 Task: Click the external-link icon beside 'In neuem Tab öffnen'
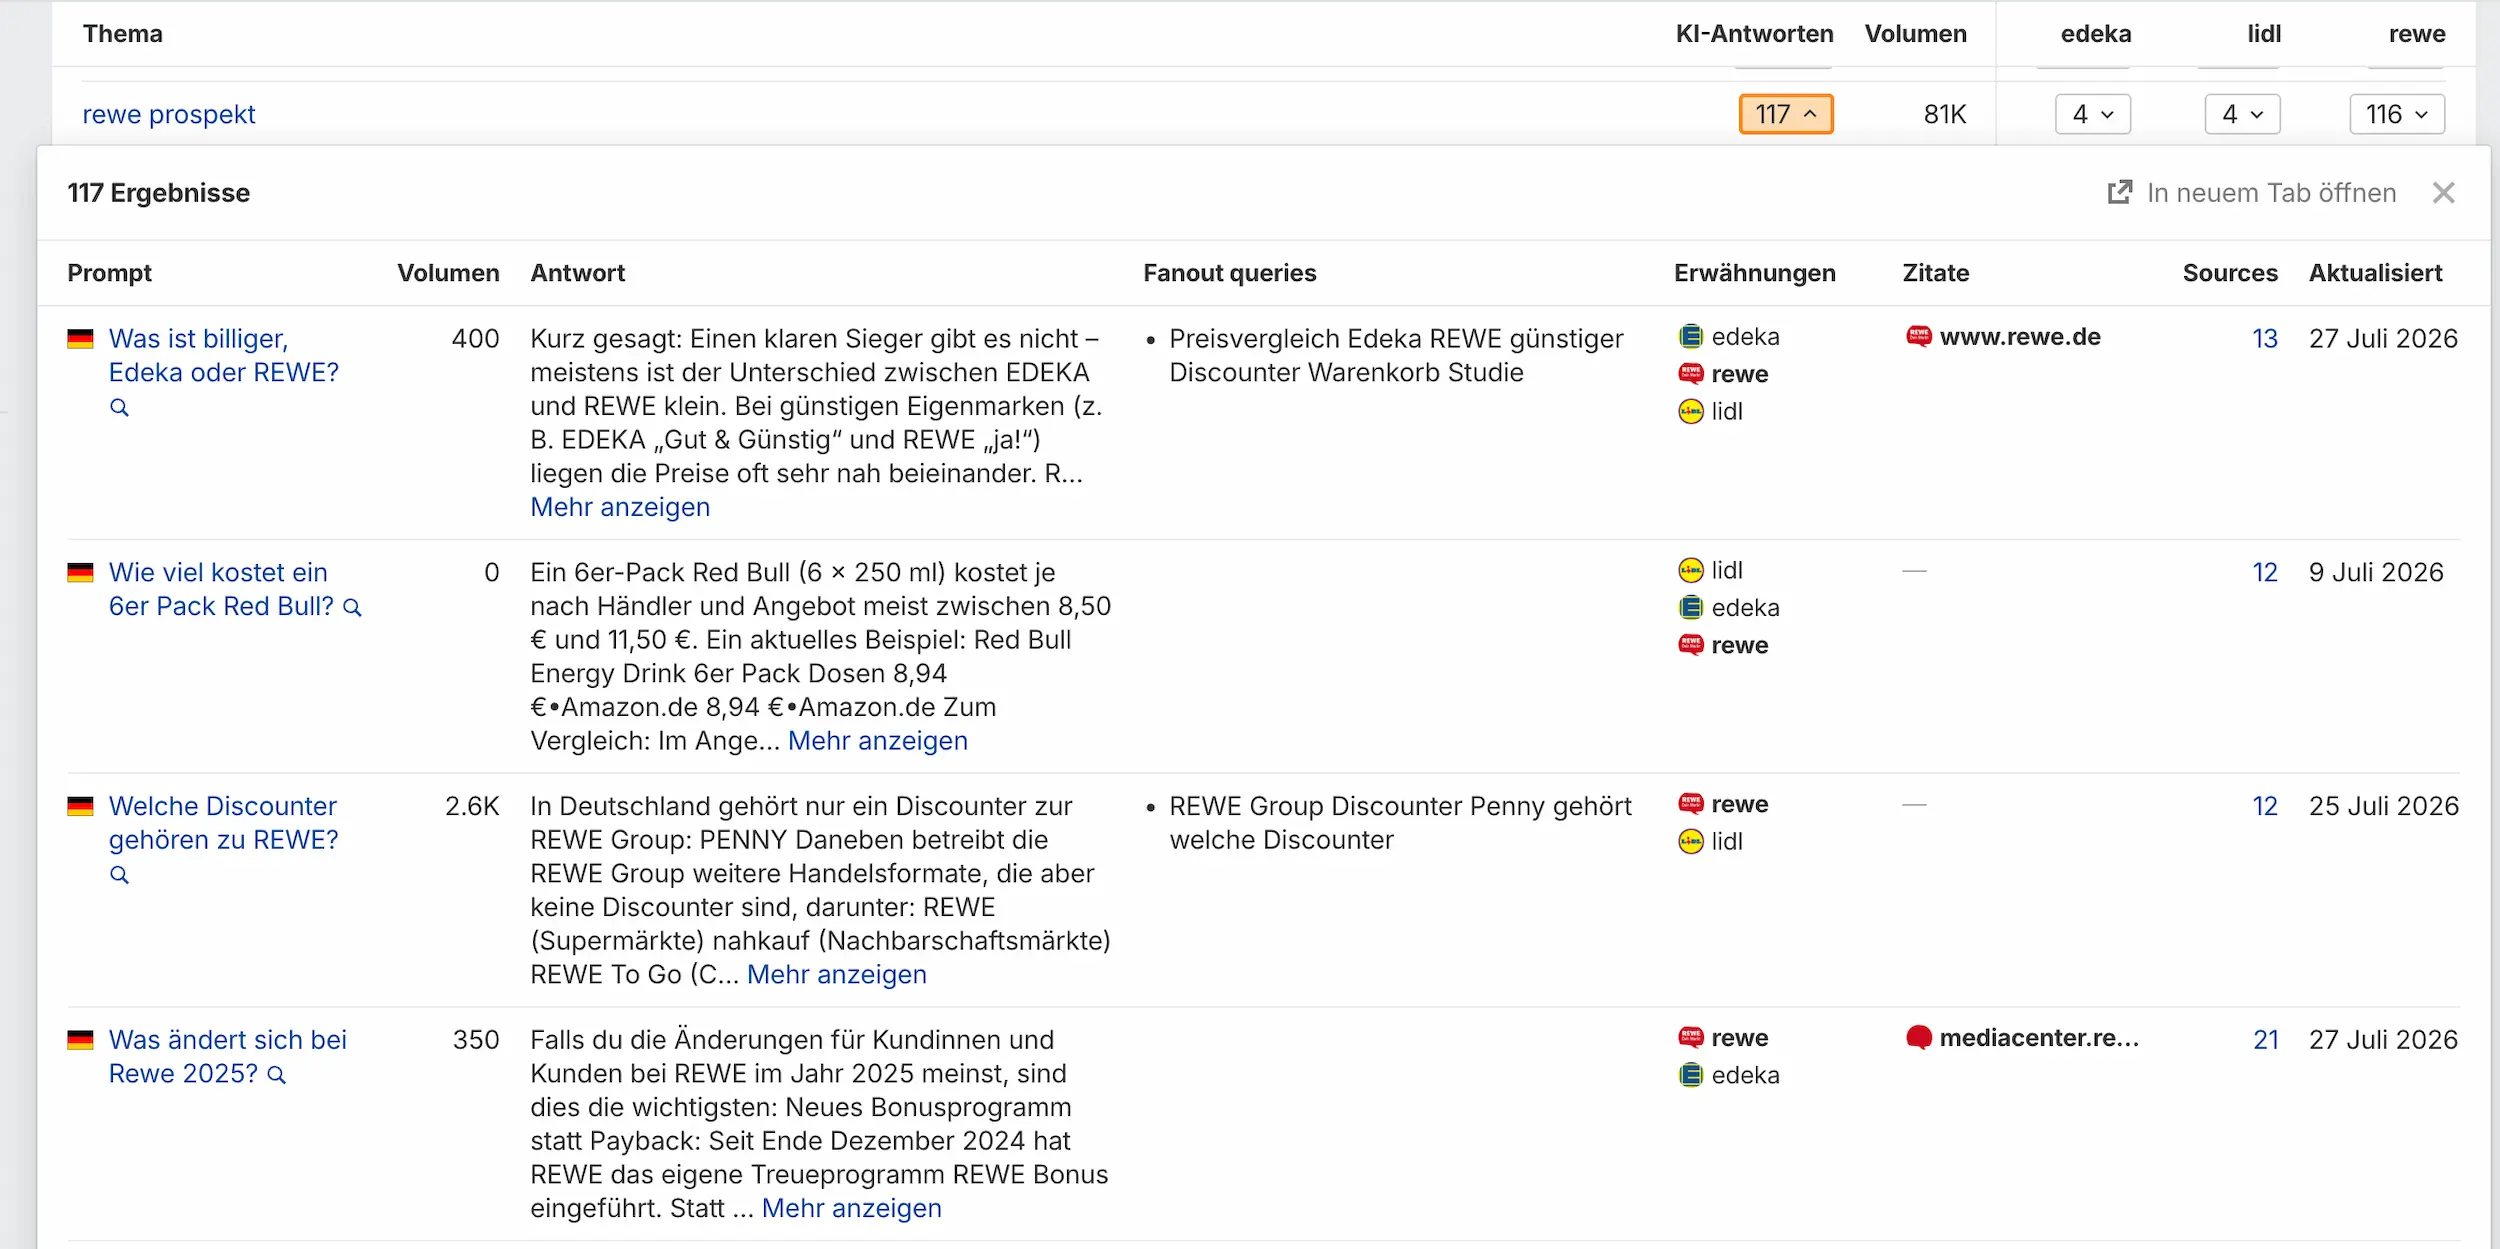[2119, 192]
